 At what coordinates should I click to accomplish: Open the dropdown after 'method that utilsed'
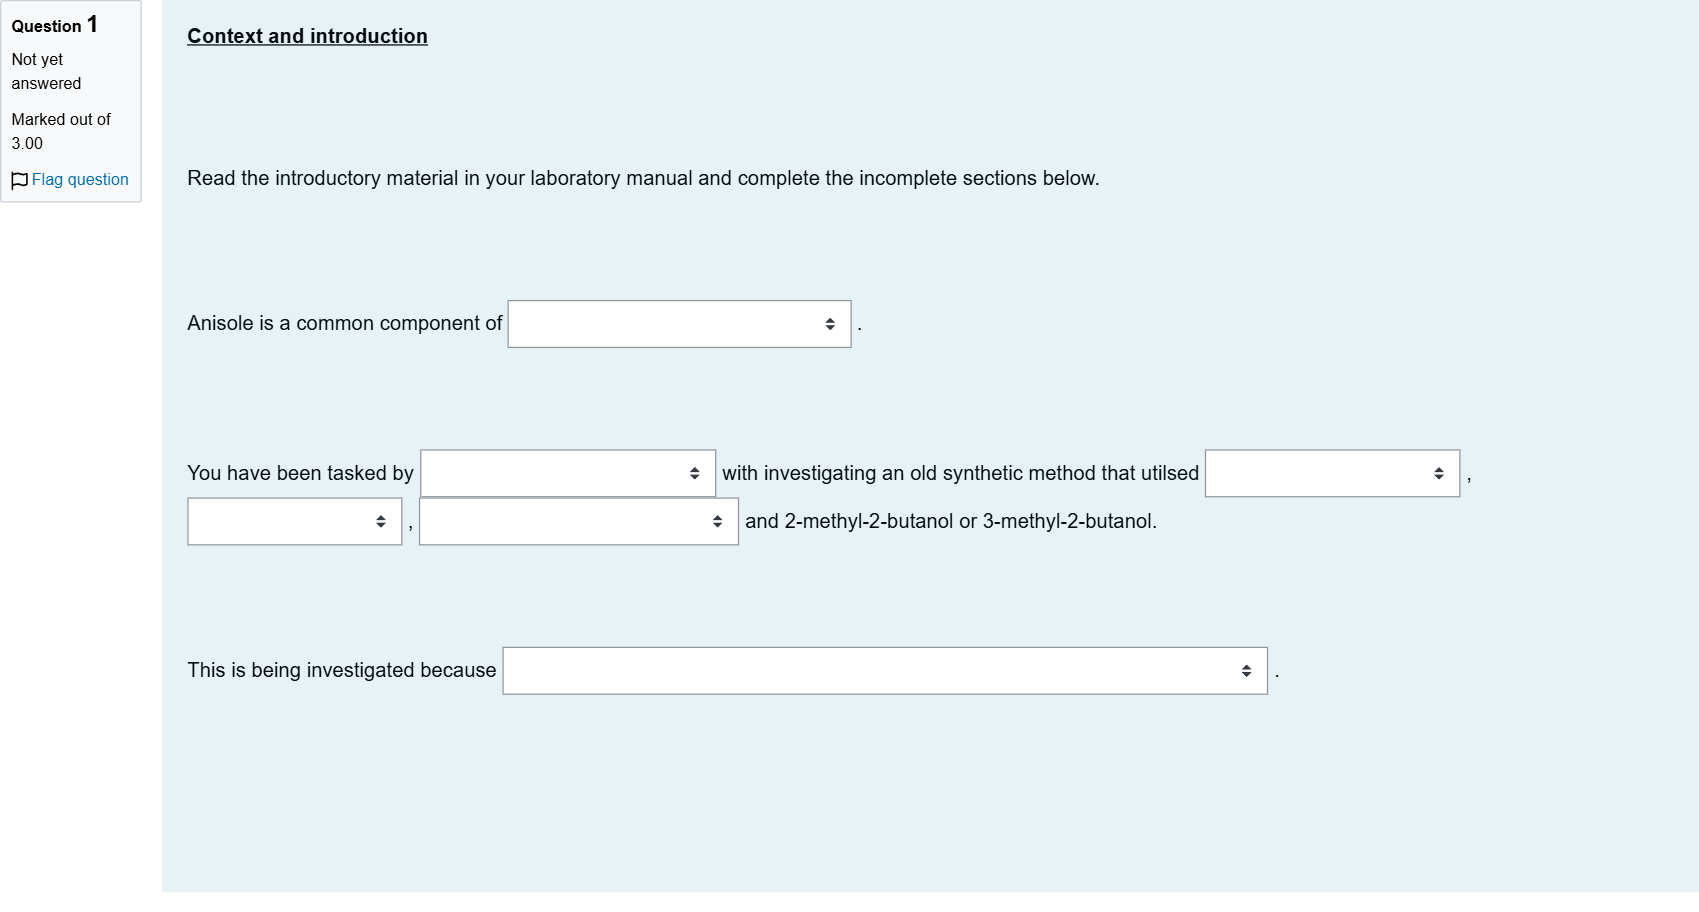tap(1332, 473)
